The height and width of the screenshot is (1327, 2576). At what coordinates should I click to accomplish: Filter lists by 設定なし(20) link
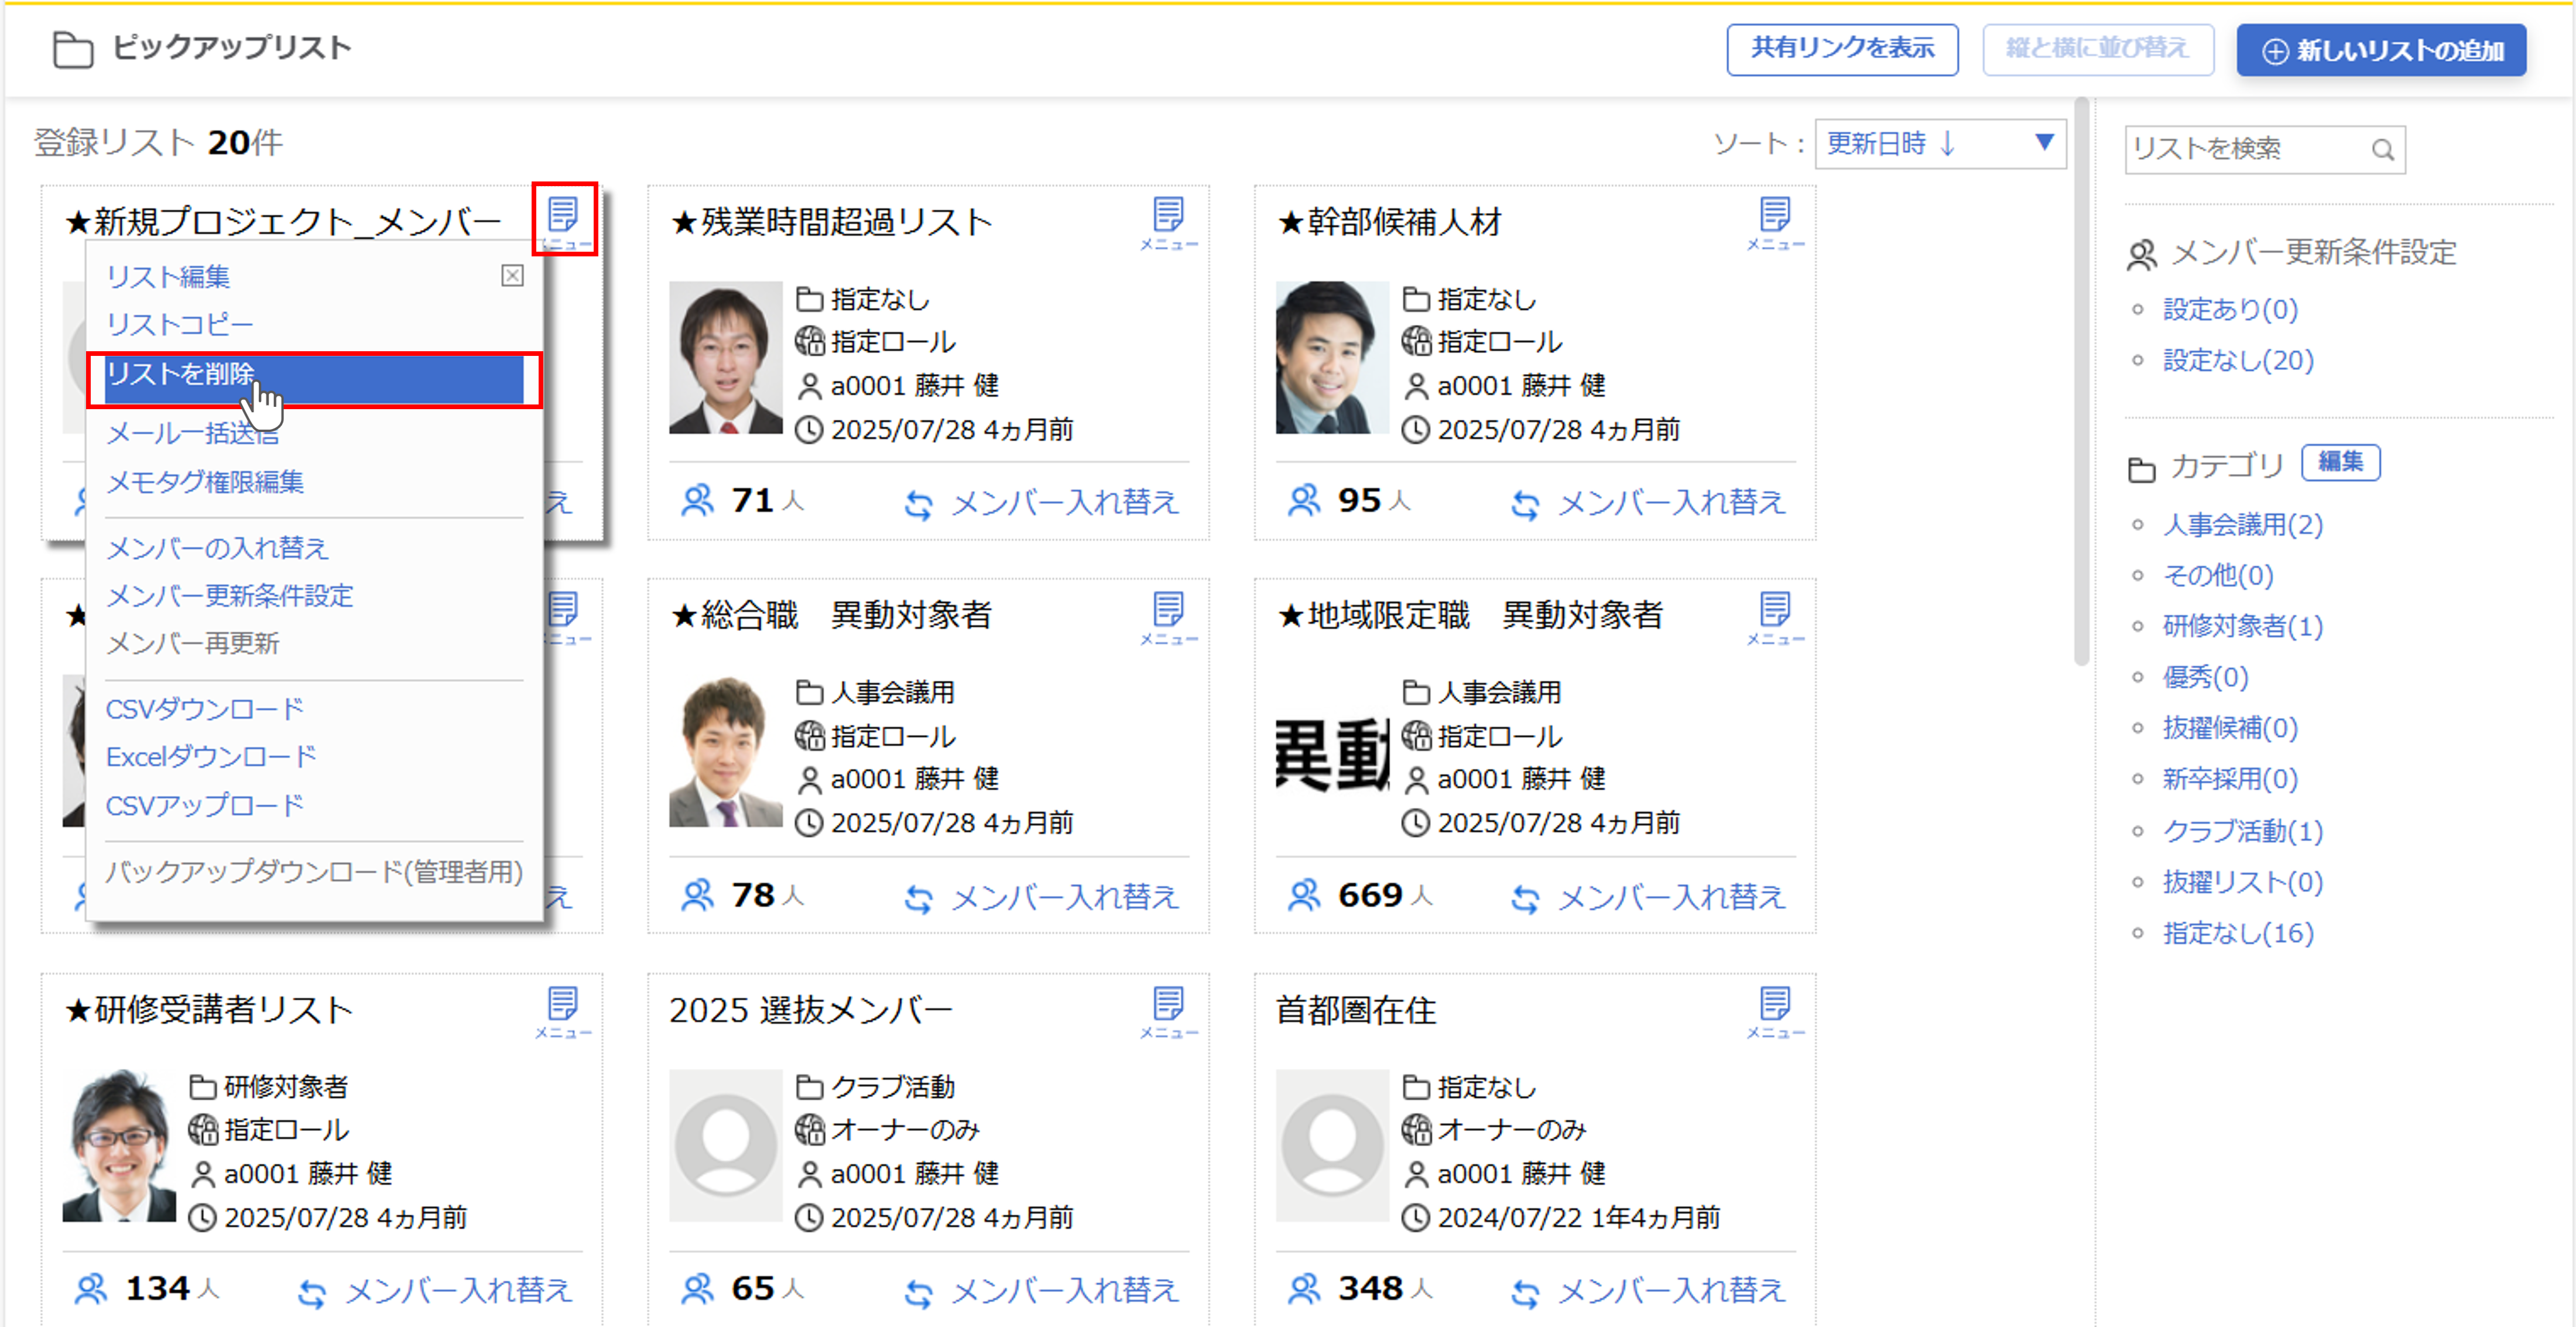click(2238, 360)
